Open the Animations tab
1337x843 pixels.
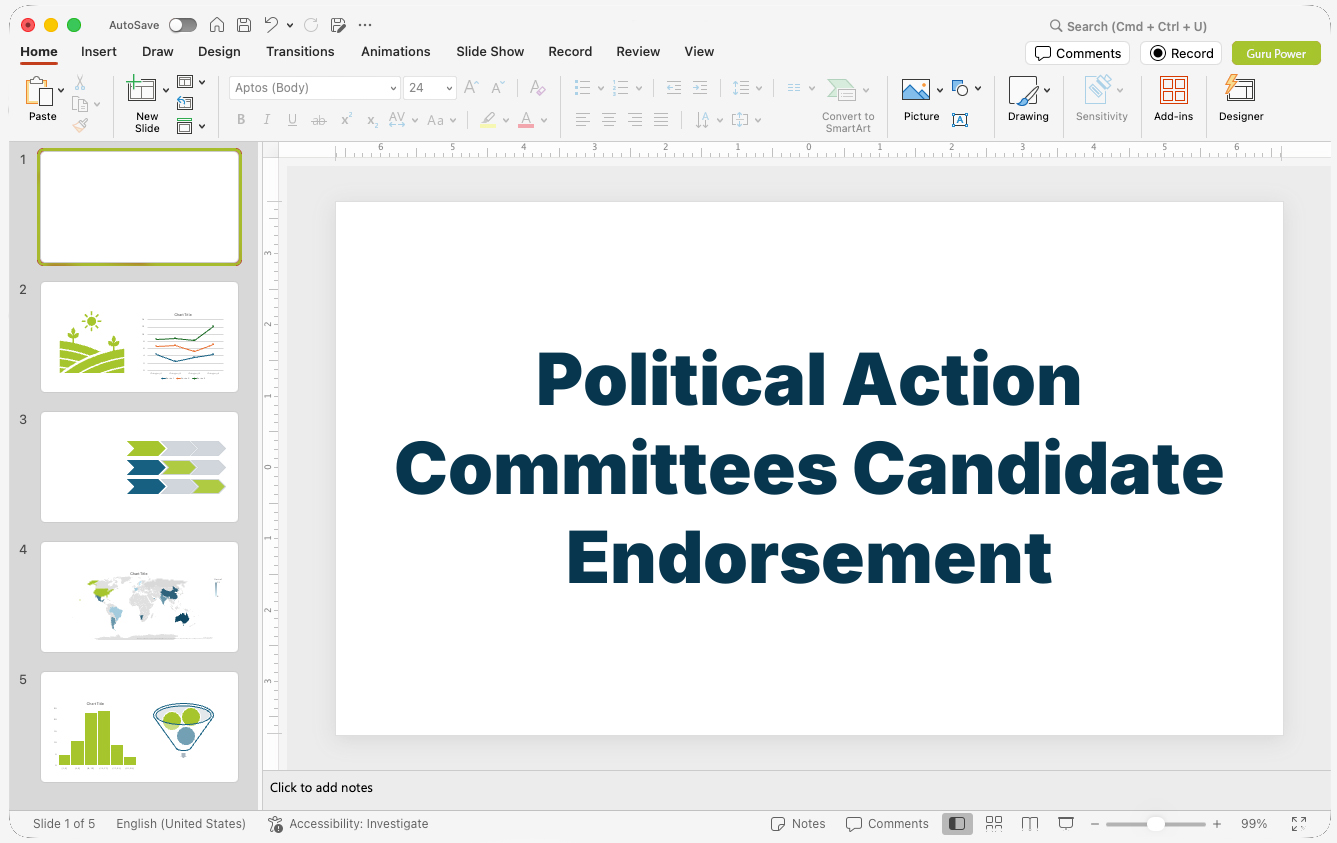pyautogui.click(x=395, y=52)
